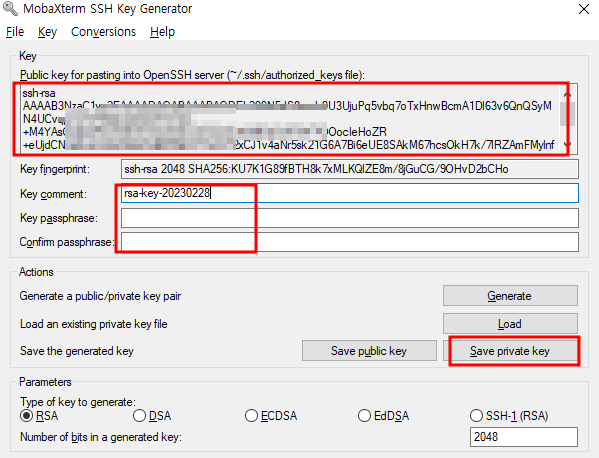599x458 pixels.
Task: Click the 'Key fingerprint:' label
Action: [x=55, y=169]
